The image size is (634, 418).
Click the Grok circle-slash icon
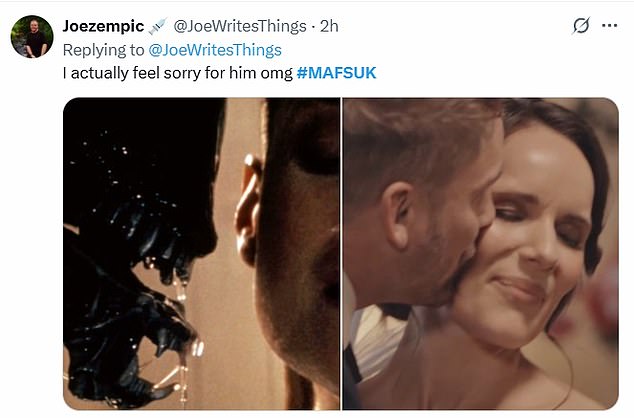580,27
